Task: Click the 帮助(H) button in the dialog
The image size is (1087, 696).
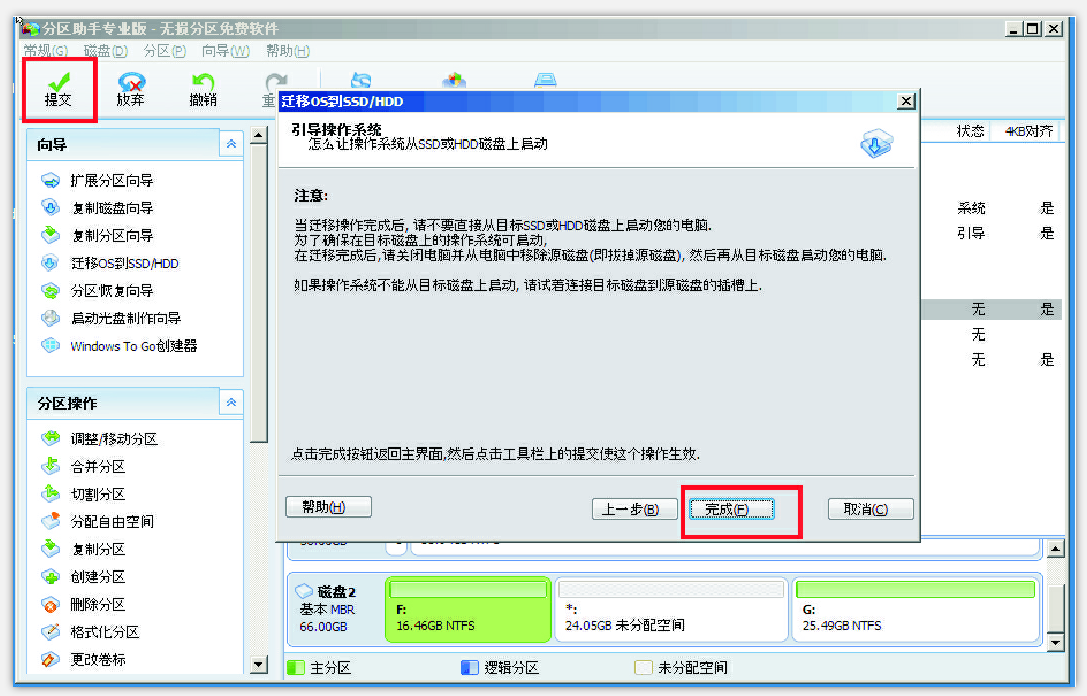Action: tap(329, 507)
